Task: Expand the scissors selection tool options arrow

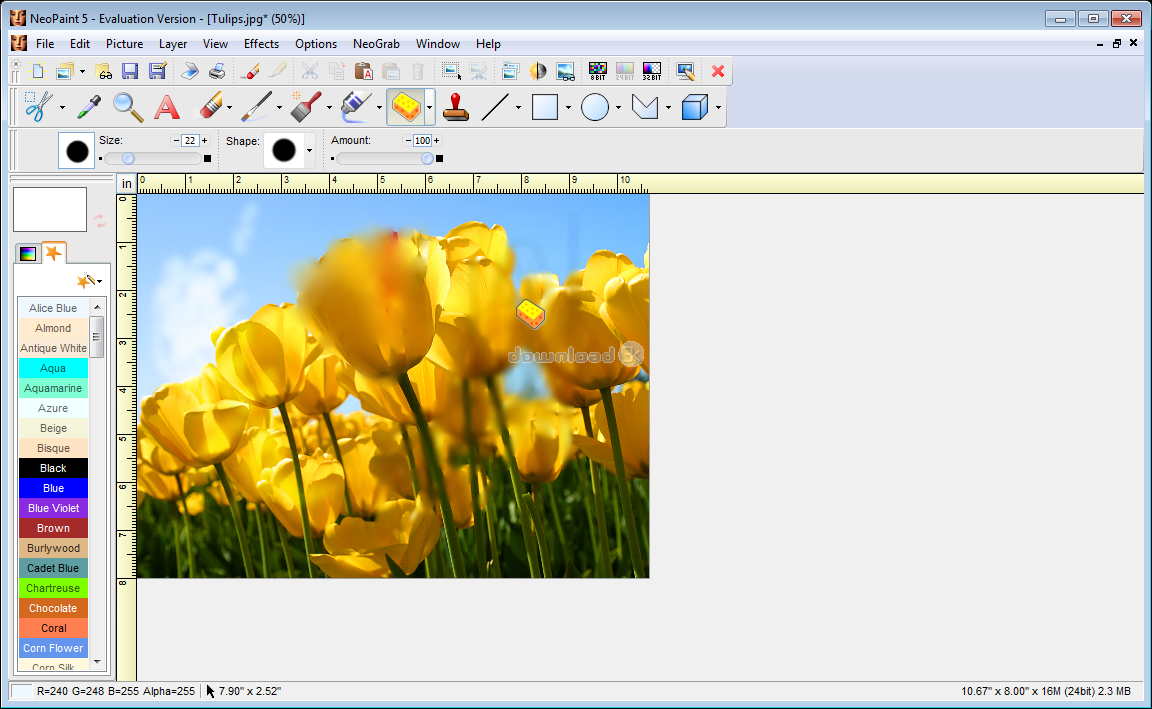Action: [62, 108]
